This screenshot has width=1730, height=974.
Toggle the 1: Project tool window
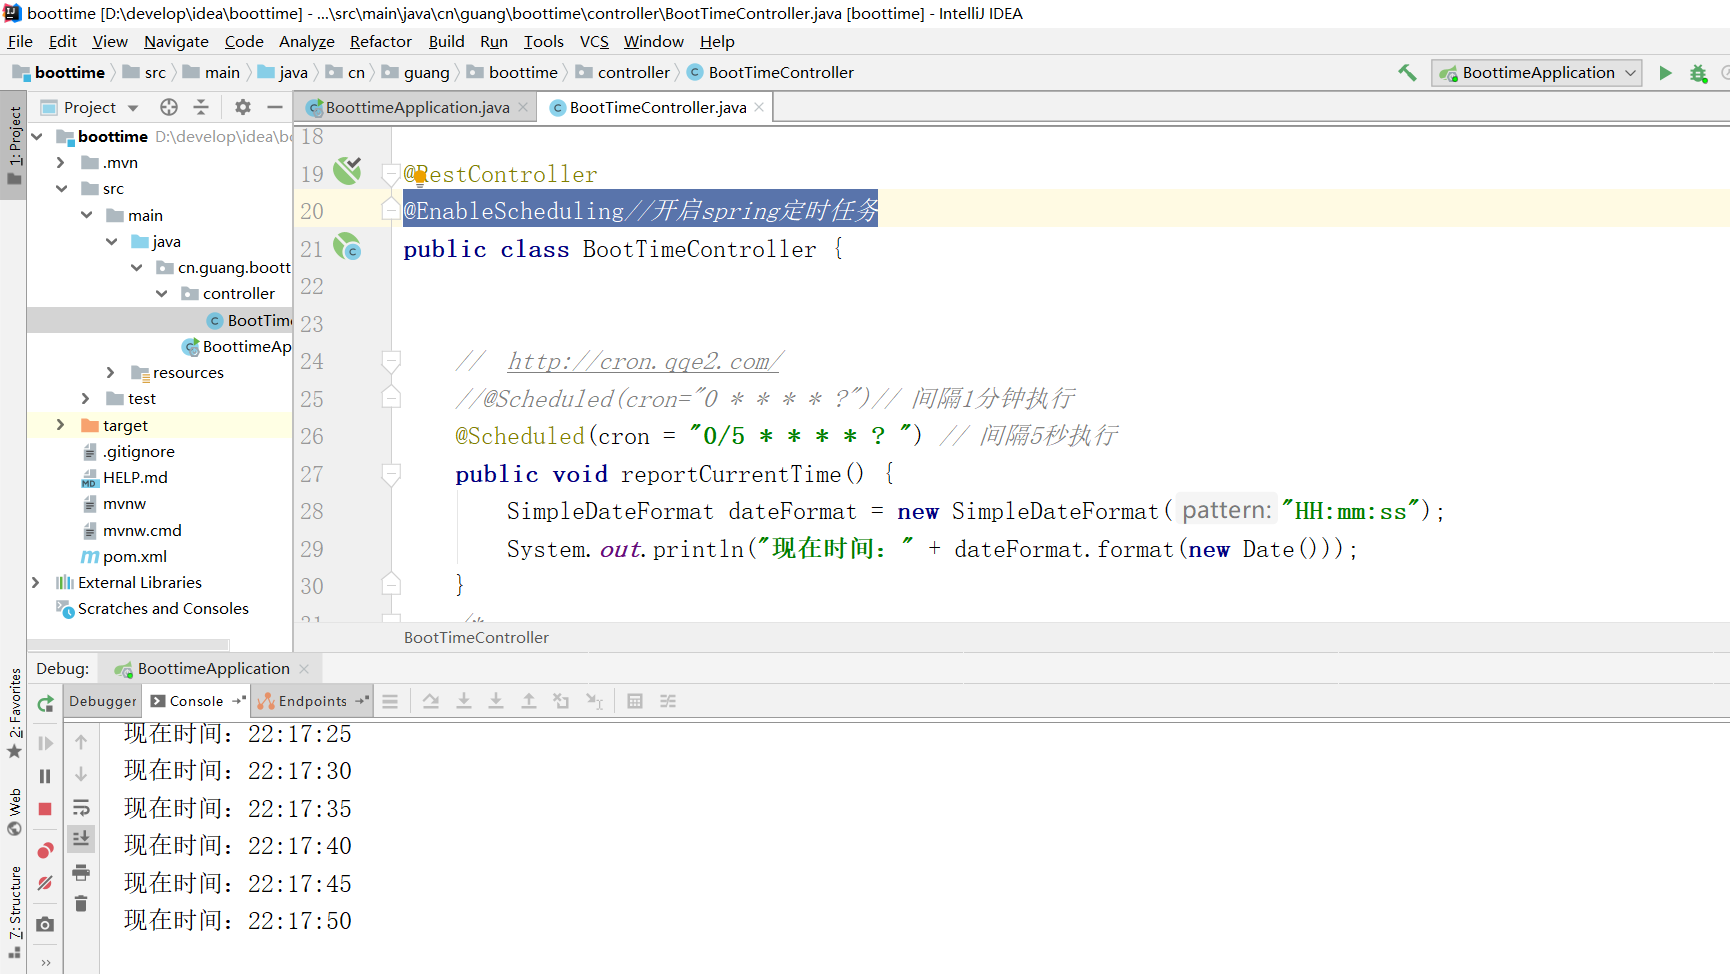pos(14,147)
